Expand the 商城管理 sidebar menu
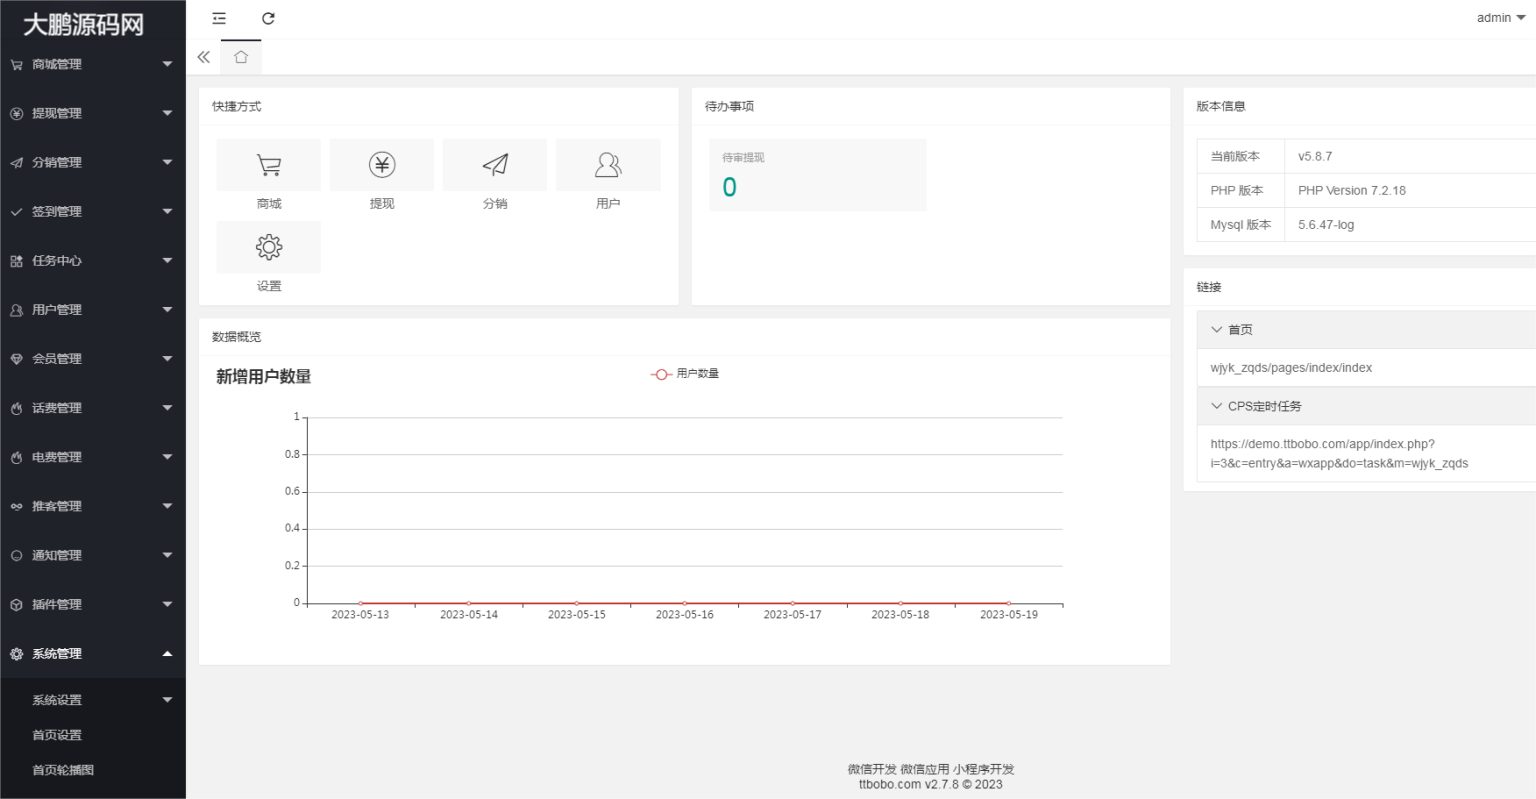Viewport: 1536px width, 799px height. (92, 64)
